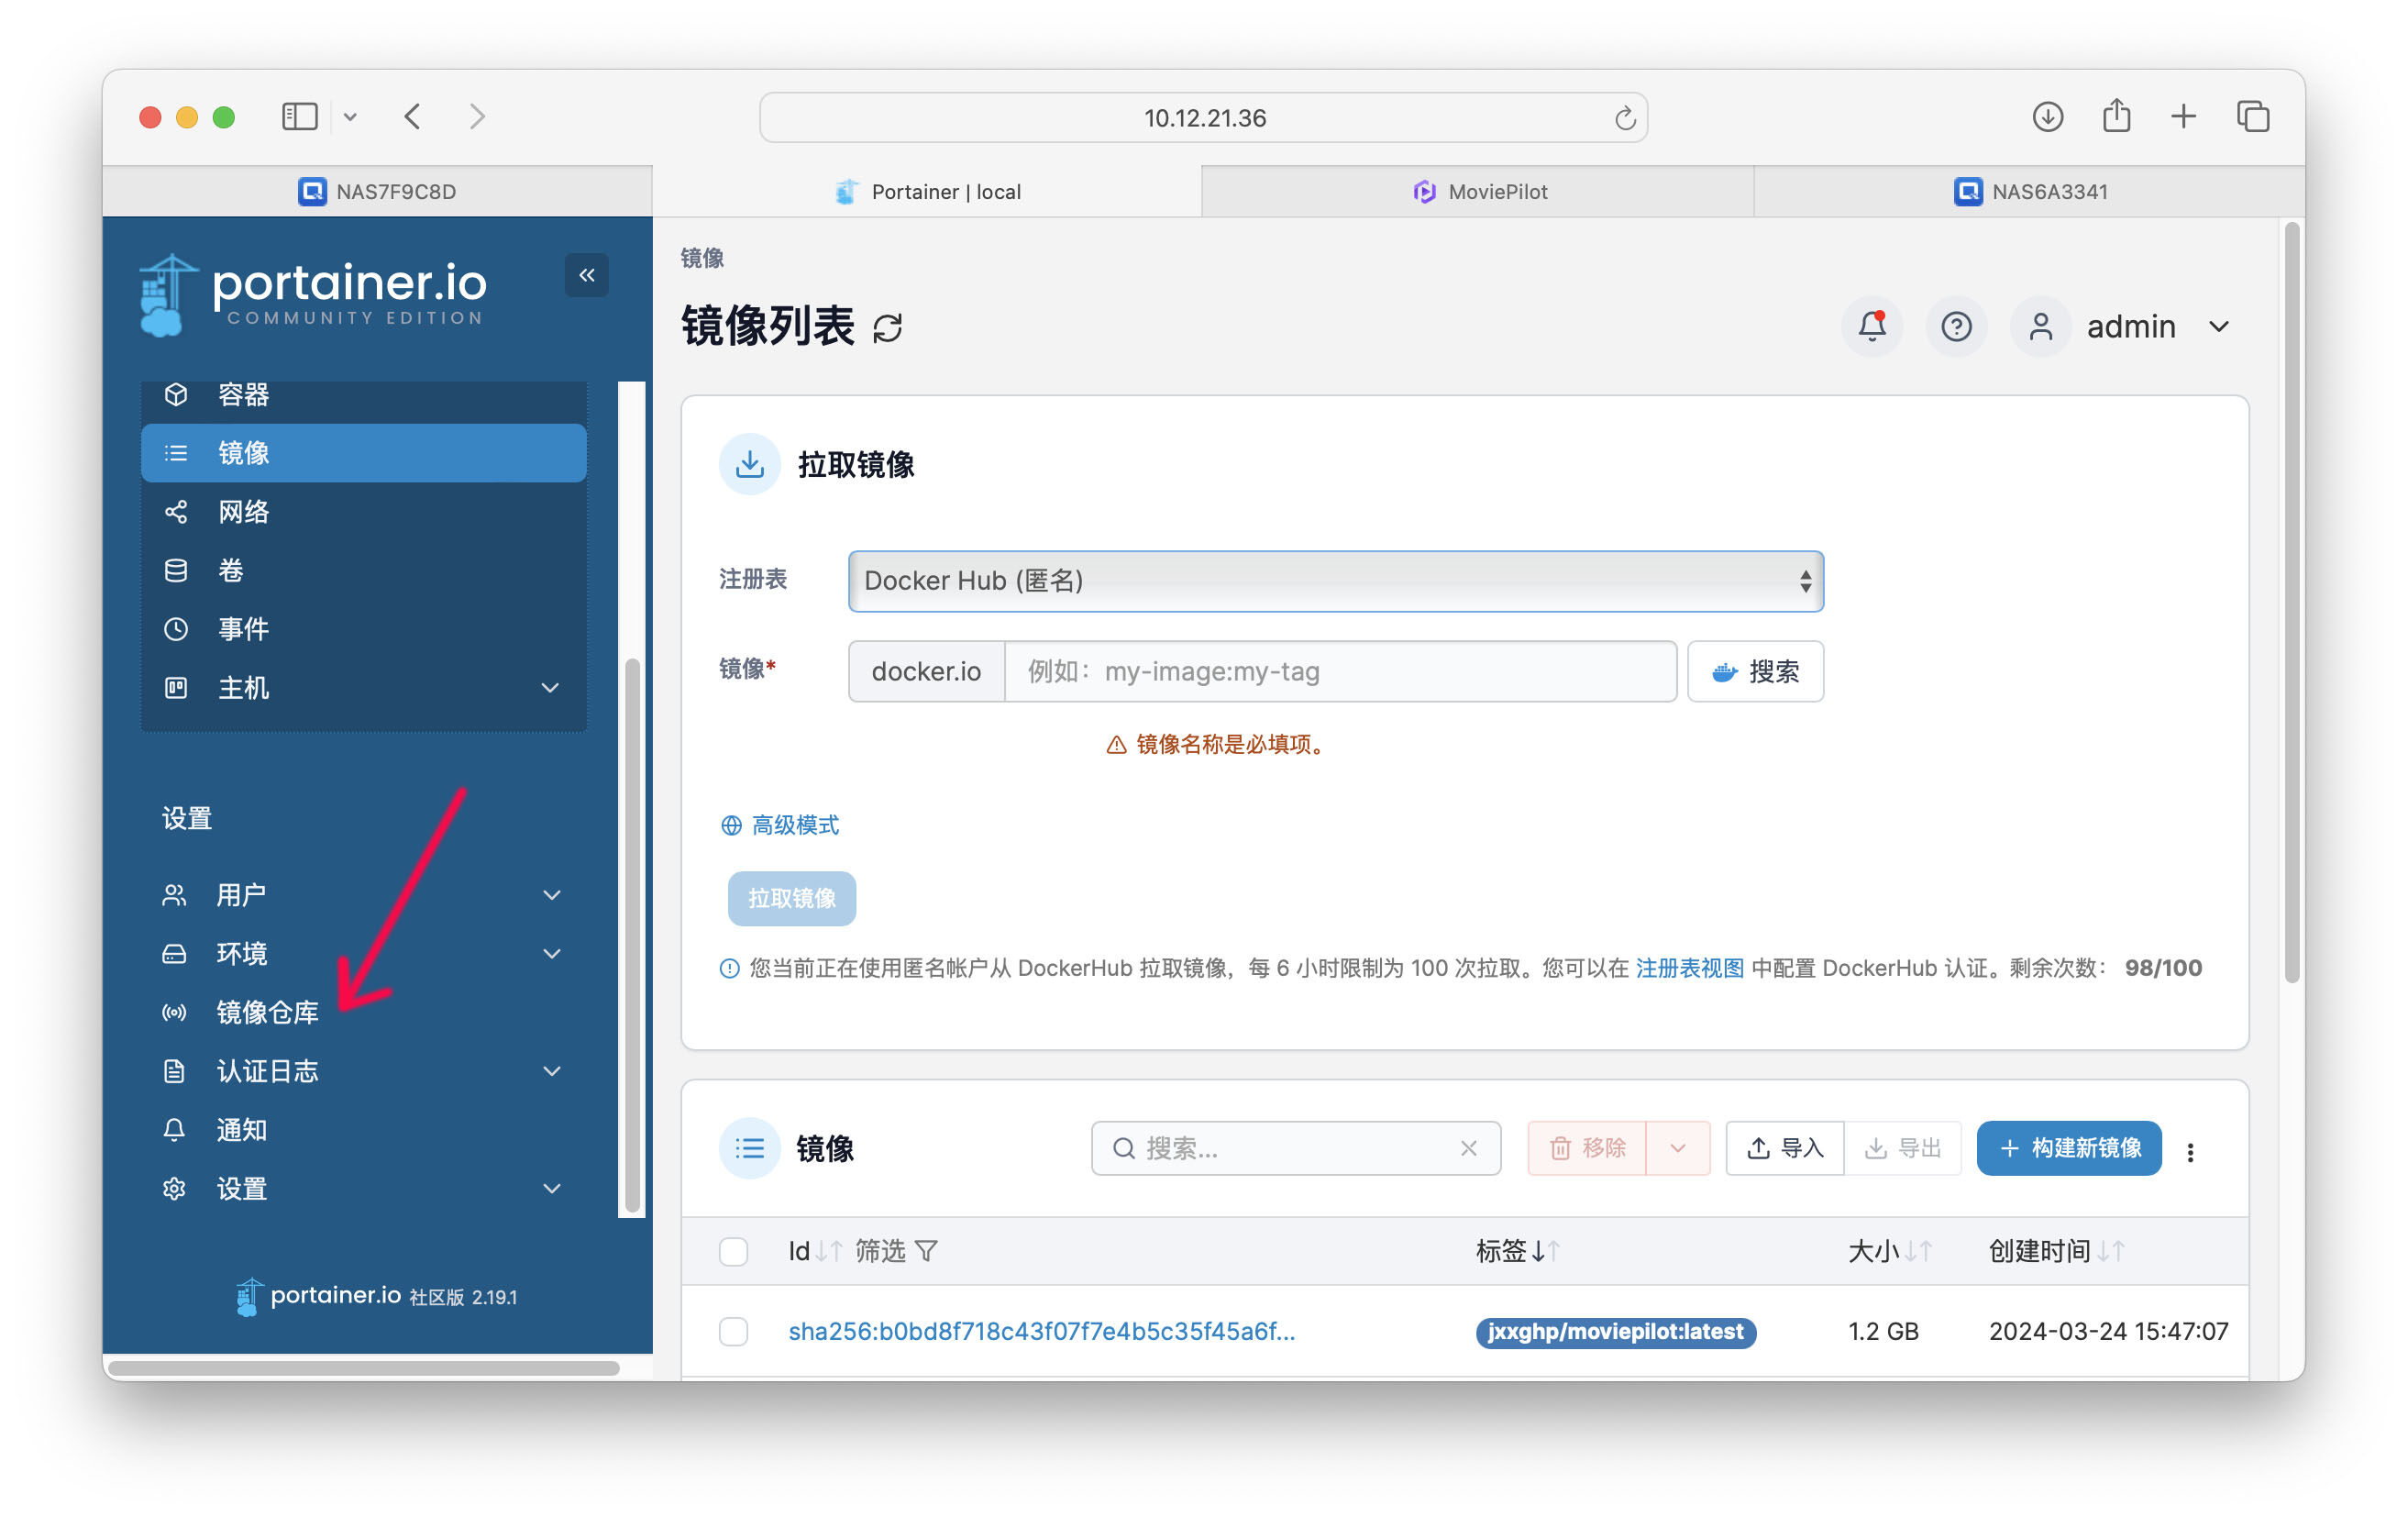Tick checkbox for the sha256:b0bd8f718c43 image row

pyautogui.click(x=733, y=1331)
